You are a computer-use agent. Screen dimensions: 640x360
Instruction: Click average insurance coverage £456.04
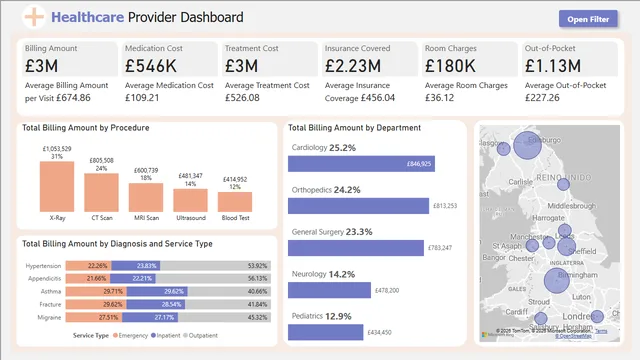[378, 98]
